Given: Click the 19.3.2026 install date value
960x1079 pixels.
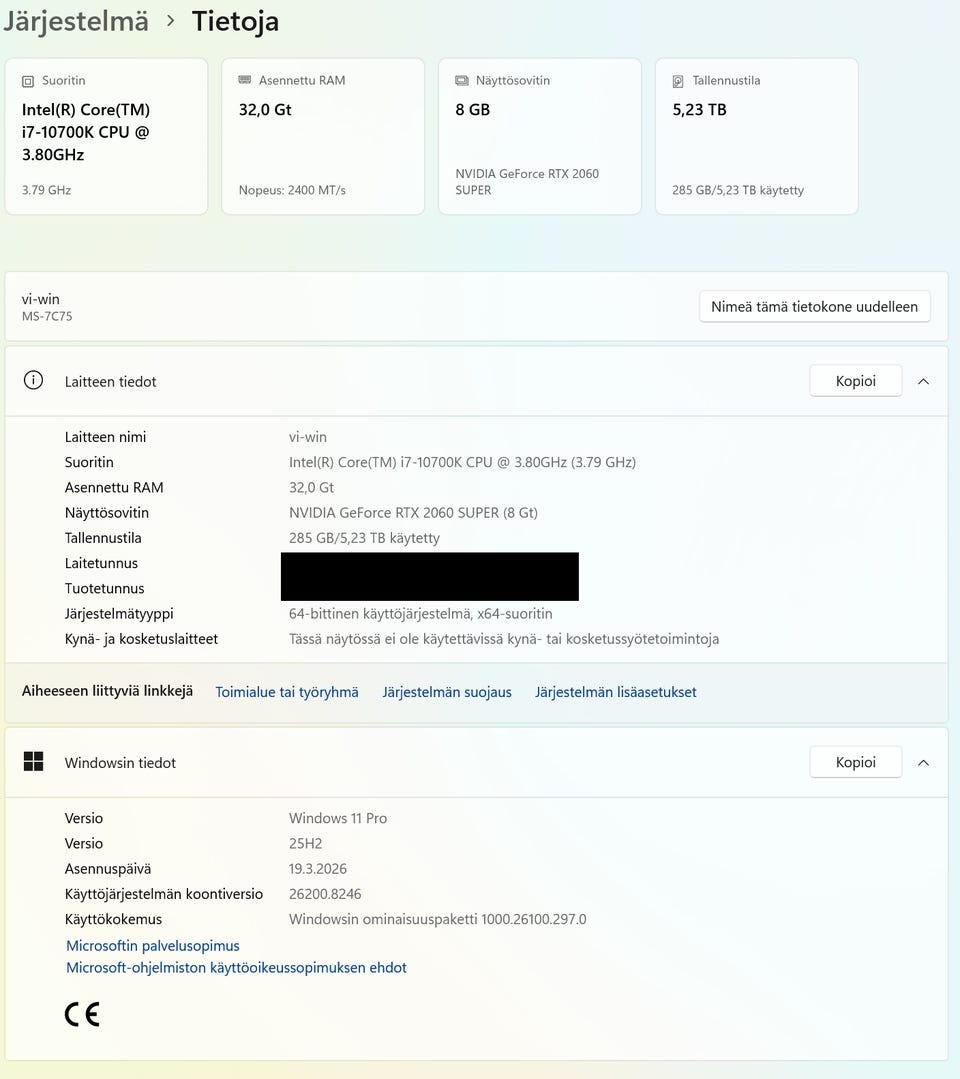Looking at the screenshot, I should pos(318,868).
